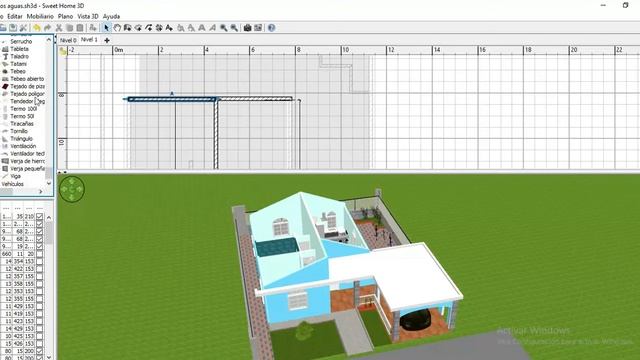
Task: Switch to the Nivel 0 tab
Action: tap(68, 40)
